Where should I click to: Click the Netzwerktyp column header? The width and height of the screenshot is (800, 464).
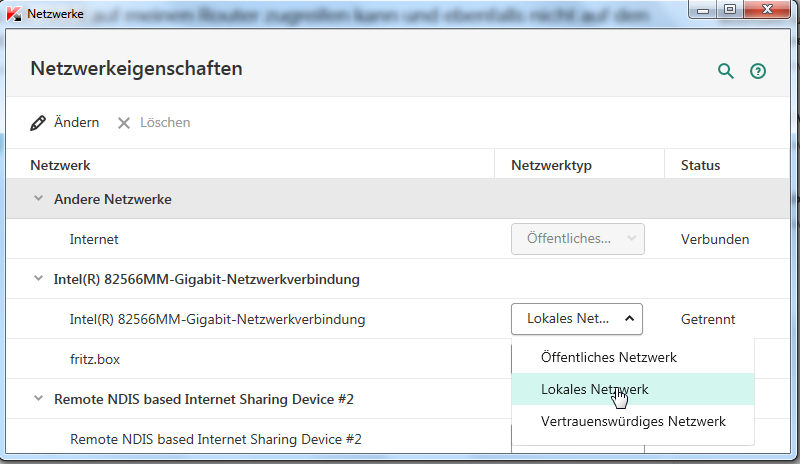click(551, 165)
